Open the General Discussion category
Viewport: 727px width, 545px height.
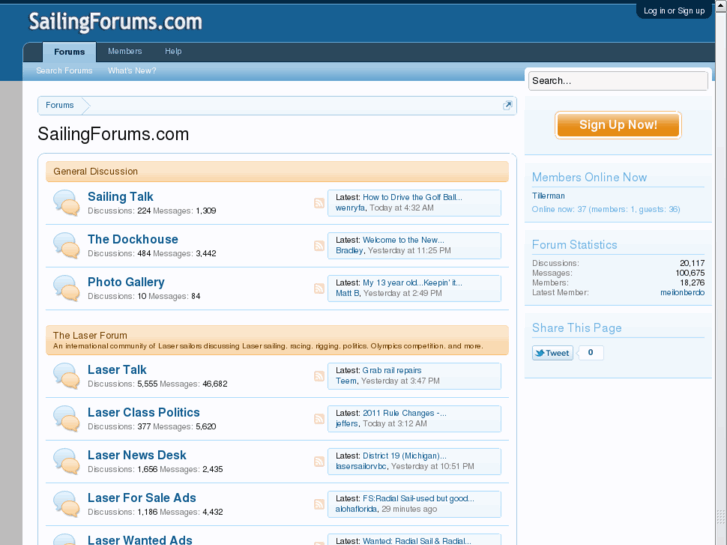[96, 172]
